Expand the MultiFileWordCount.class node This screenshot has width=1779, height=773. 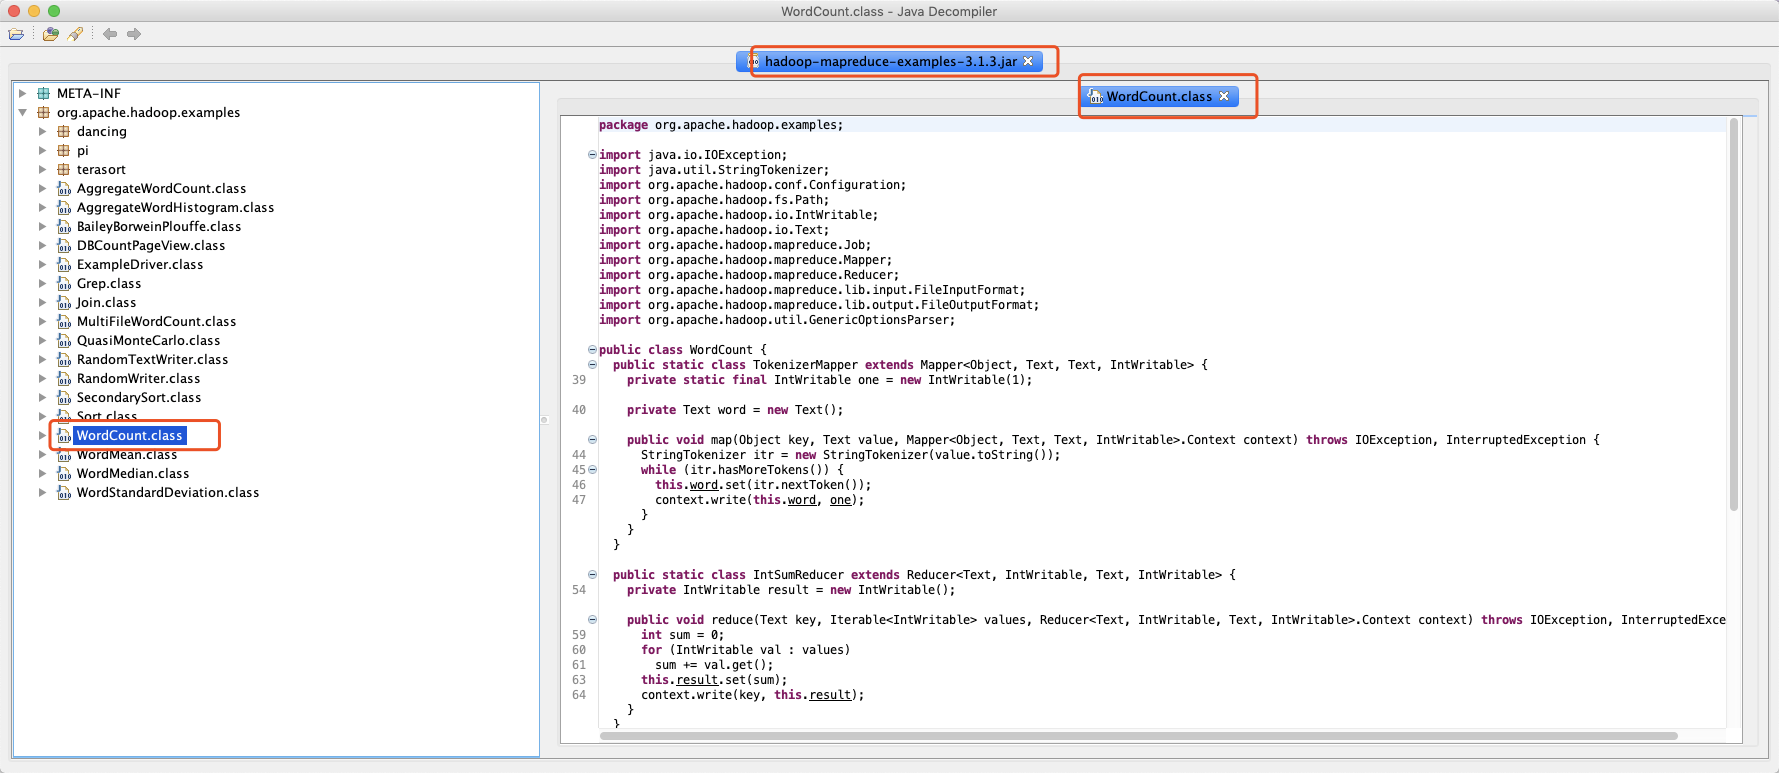[x=42, y=321]
